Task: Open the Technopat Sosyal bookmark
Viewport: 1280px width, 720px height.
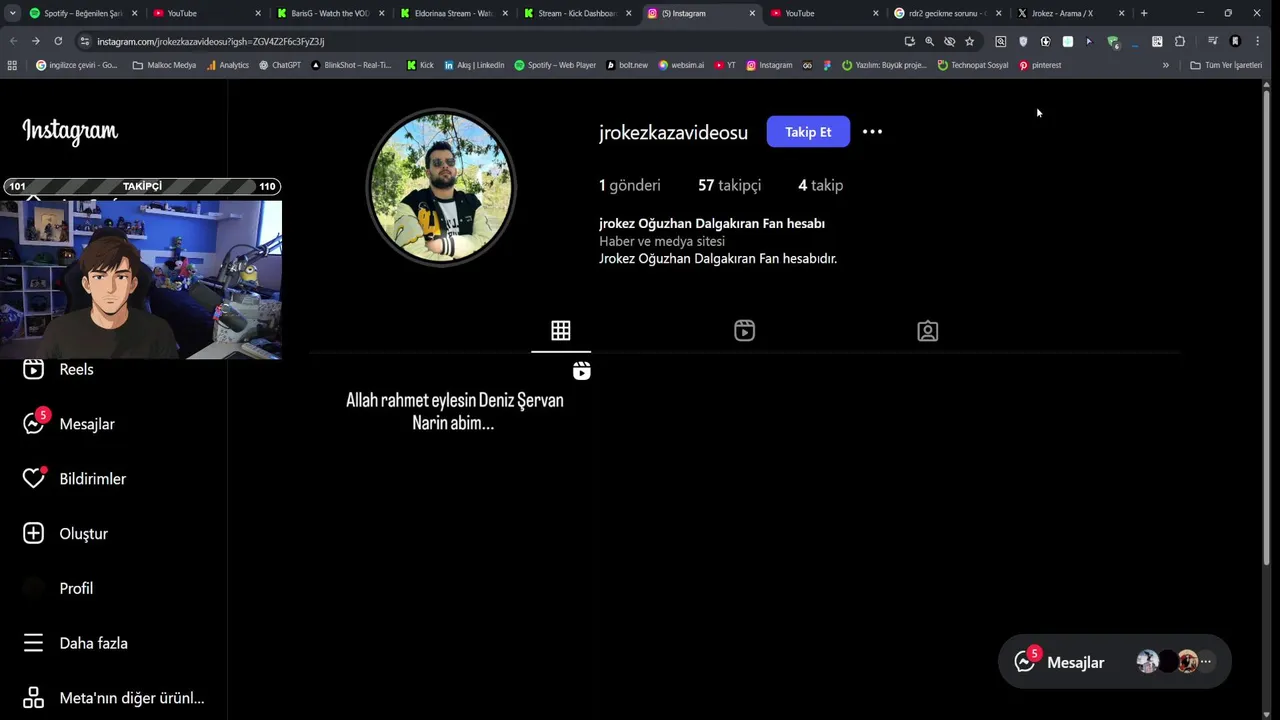Action: pyautogui.click(x=972, y=65)
